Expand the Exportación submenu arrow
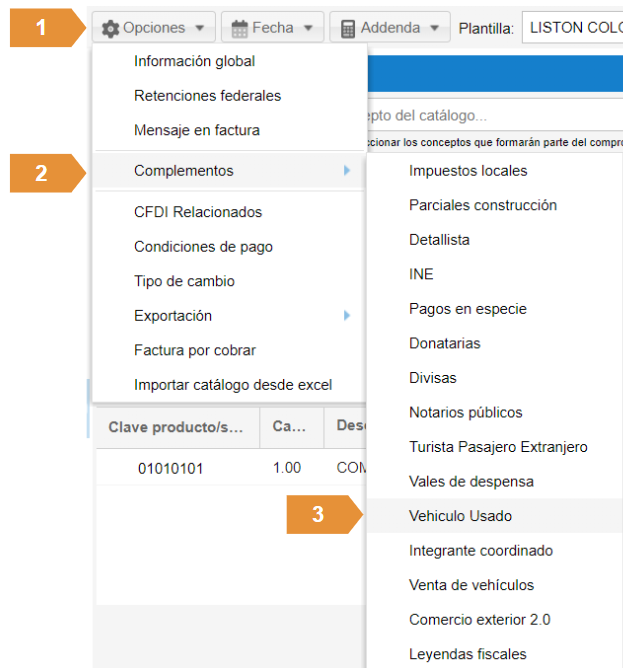This screenshot has height=668, width=623. coord(347,316)
